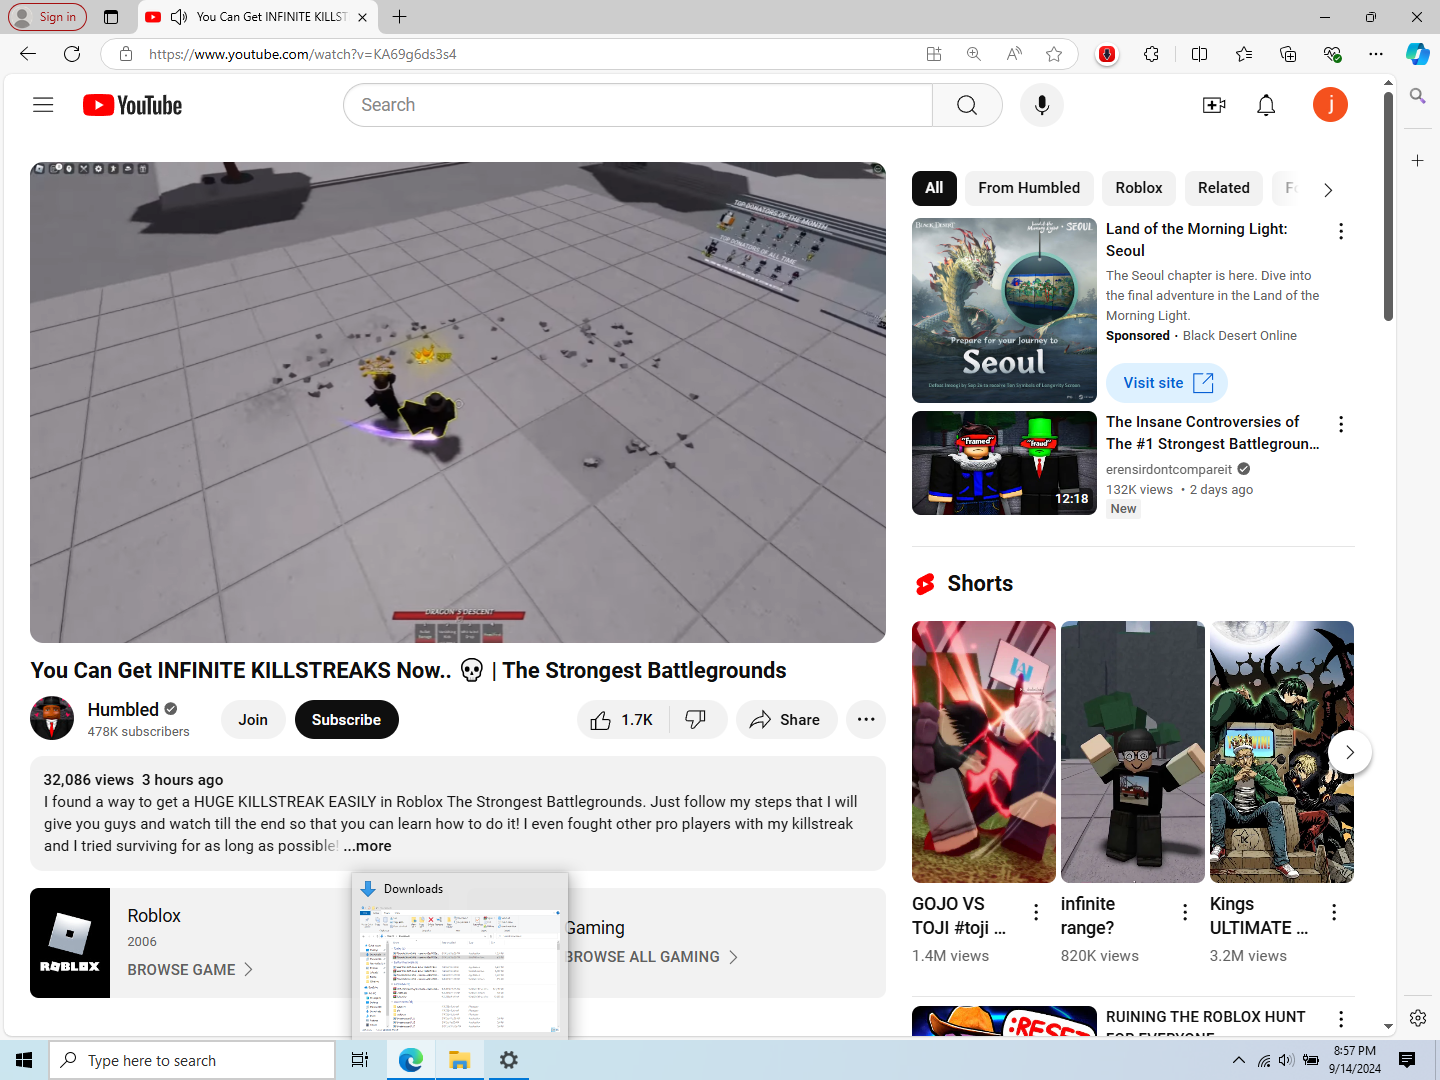Select the All filter chip

click(x=934, y=188)
